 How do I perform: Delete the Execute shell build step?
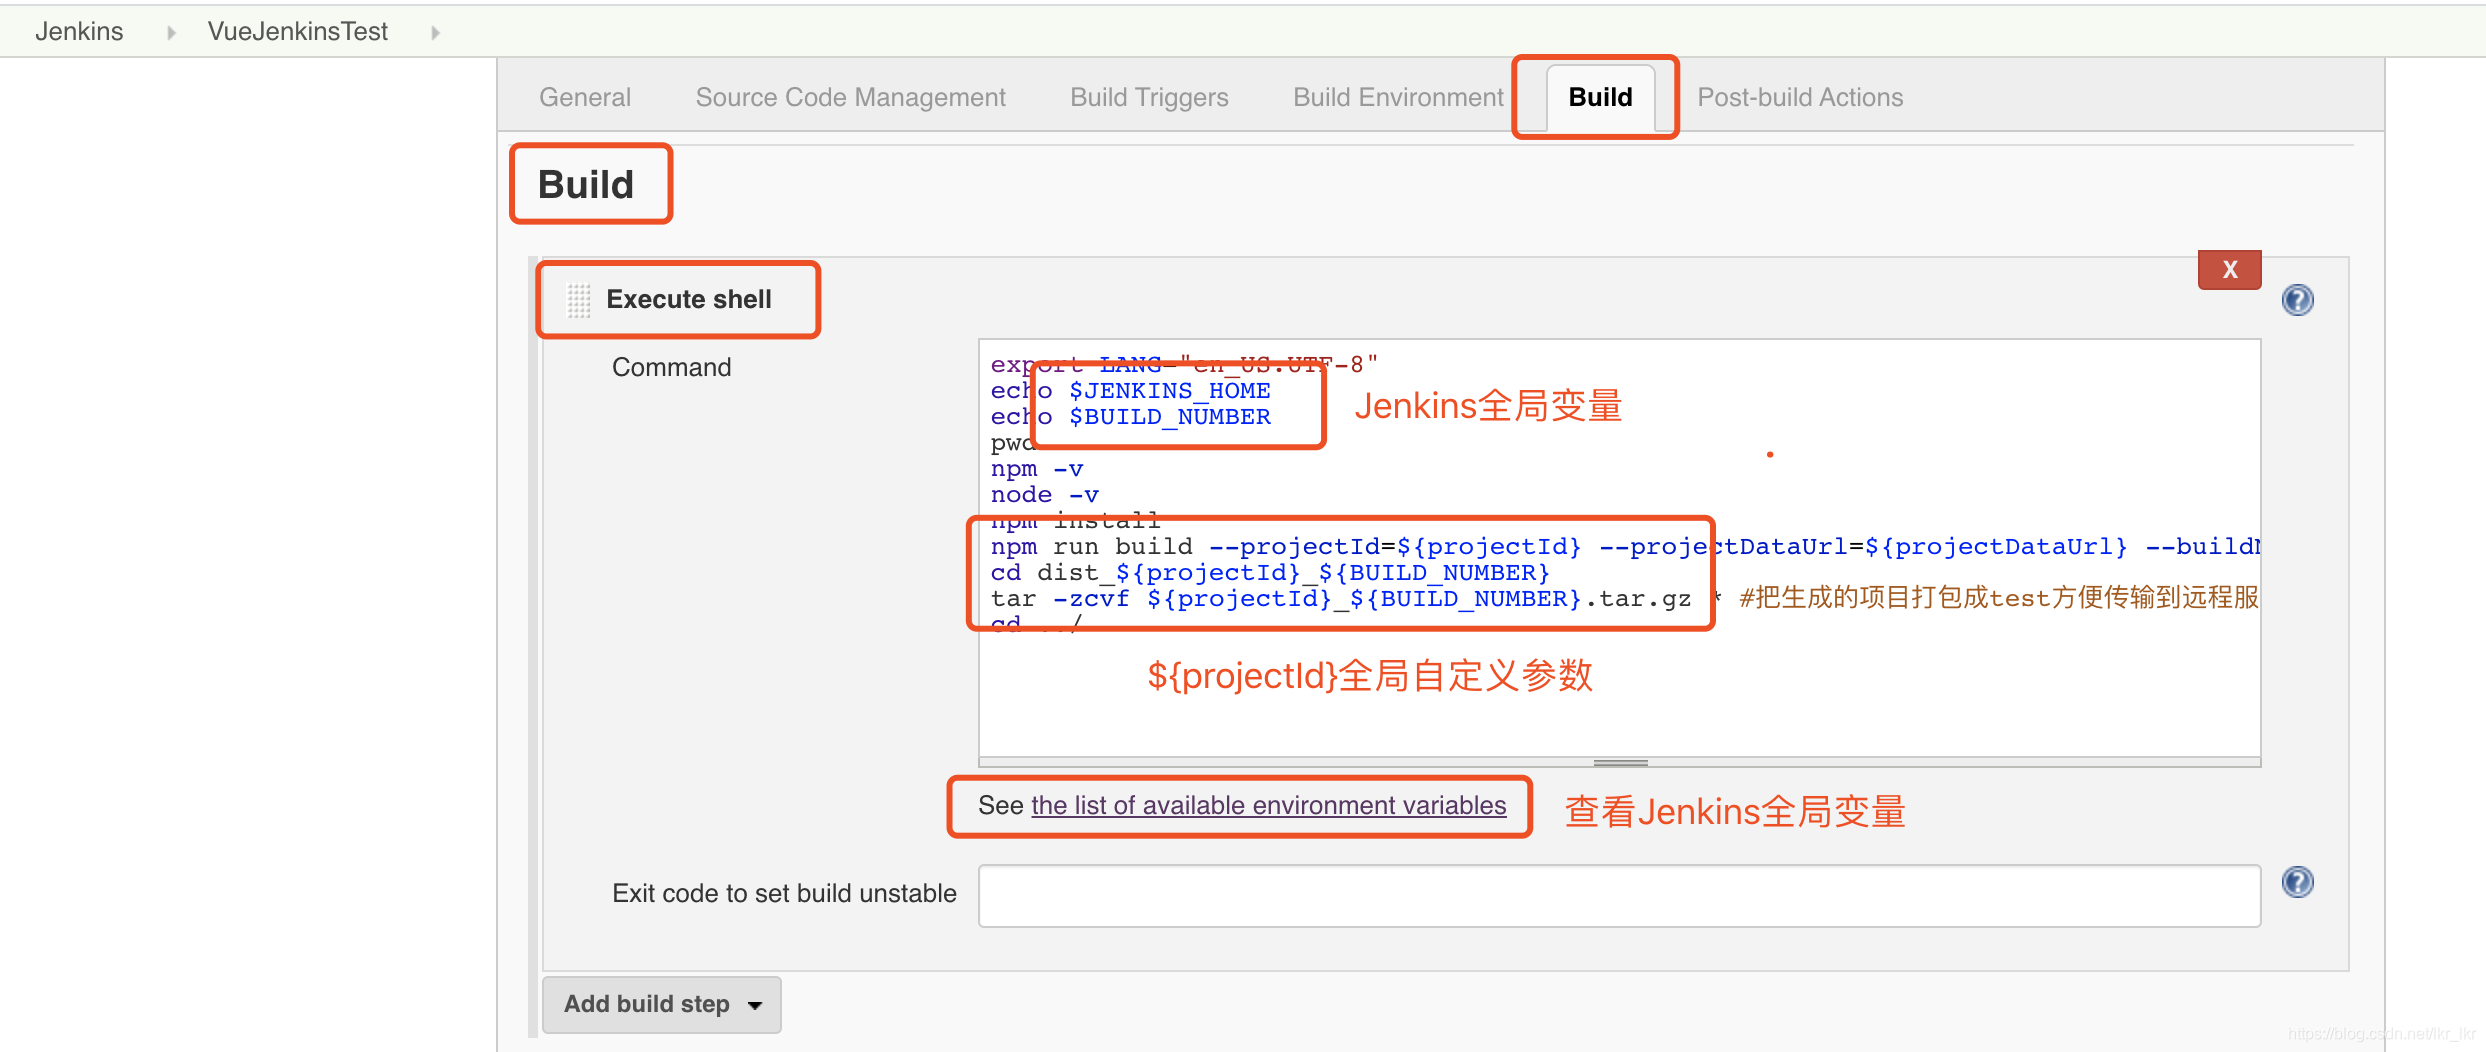[2229, 270]
